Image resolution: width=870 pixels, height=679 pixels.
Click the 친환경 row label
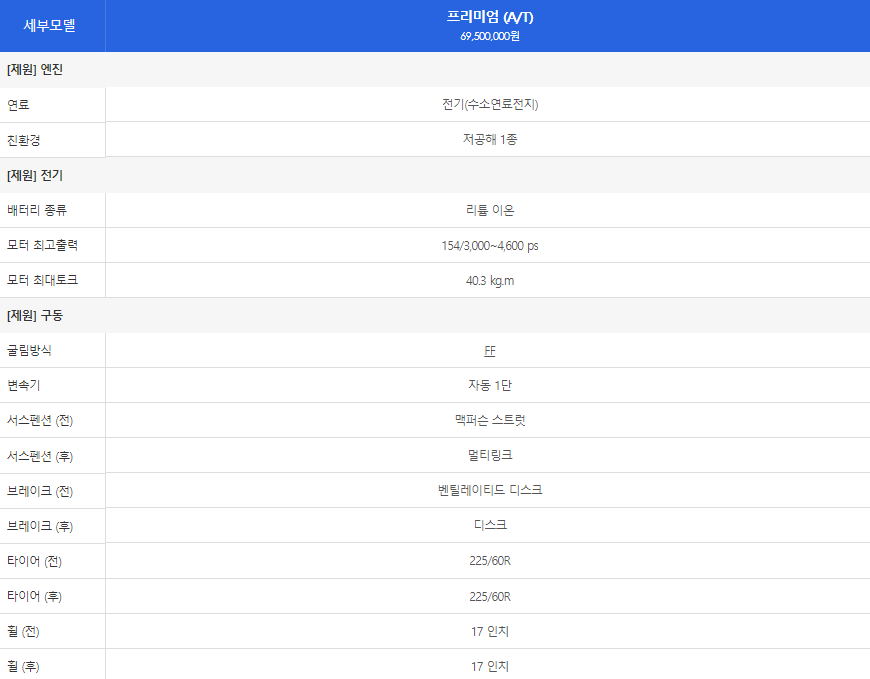pyautogui.click(x=24, y=140)
